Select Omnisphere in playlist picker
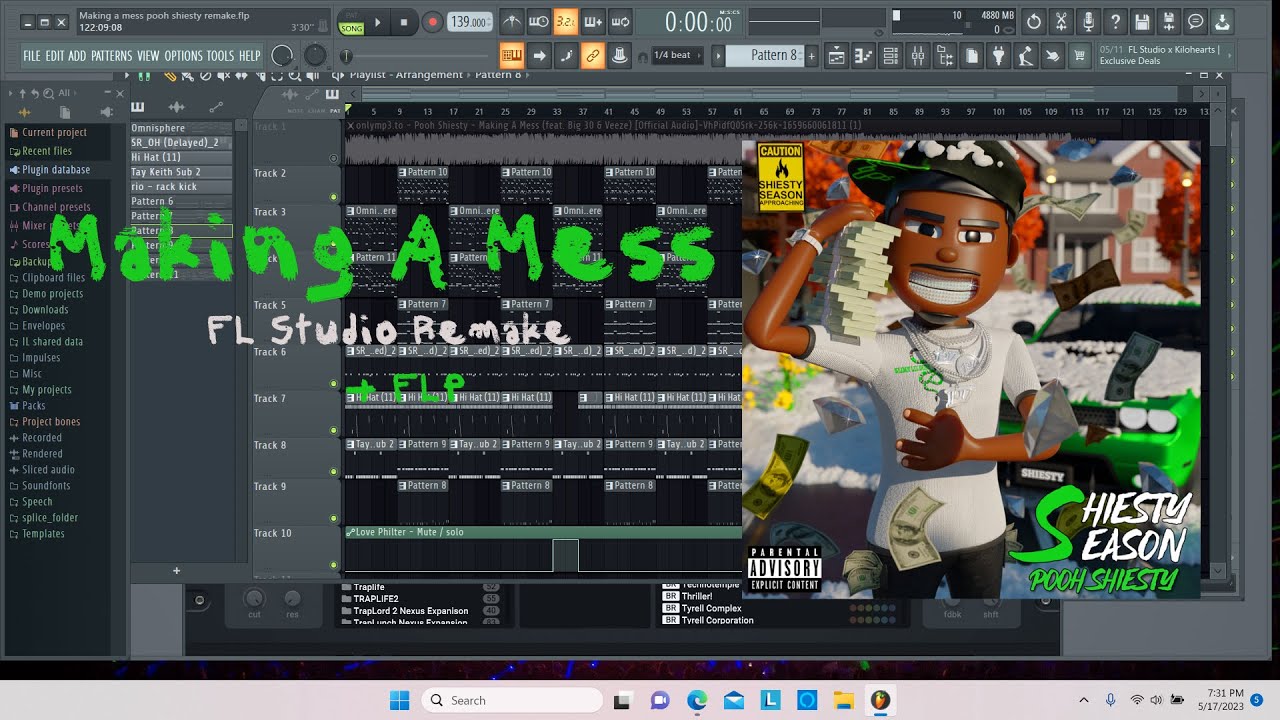Image resolution: width=1280 pixels, height=720 pixels. 181,128
